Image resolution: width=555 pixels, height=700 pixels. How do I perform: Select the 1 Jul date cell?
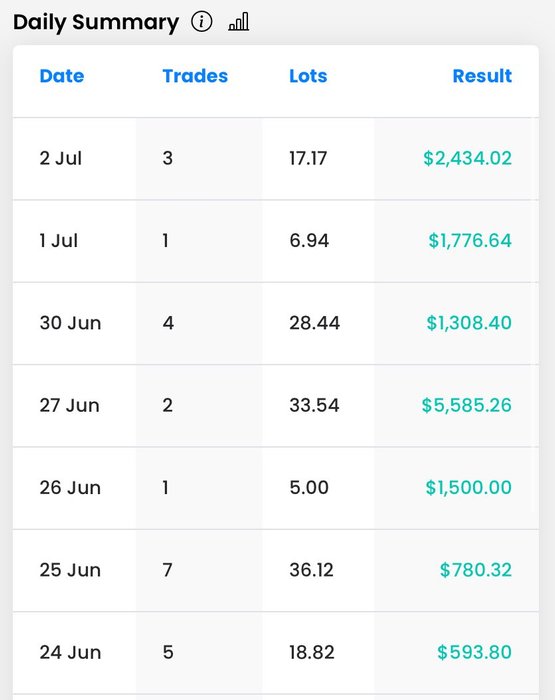click(x=58, y=241)
